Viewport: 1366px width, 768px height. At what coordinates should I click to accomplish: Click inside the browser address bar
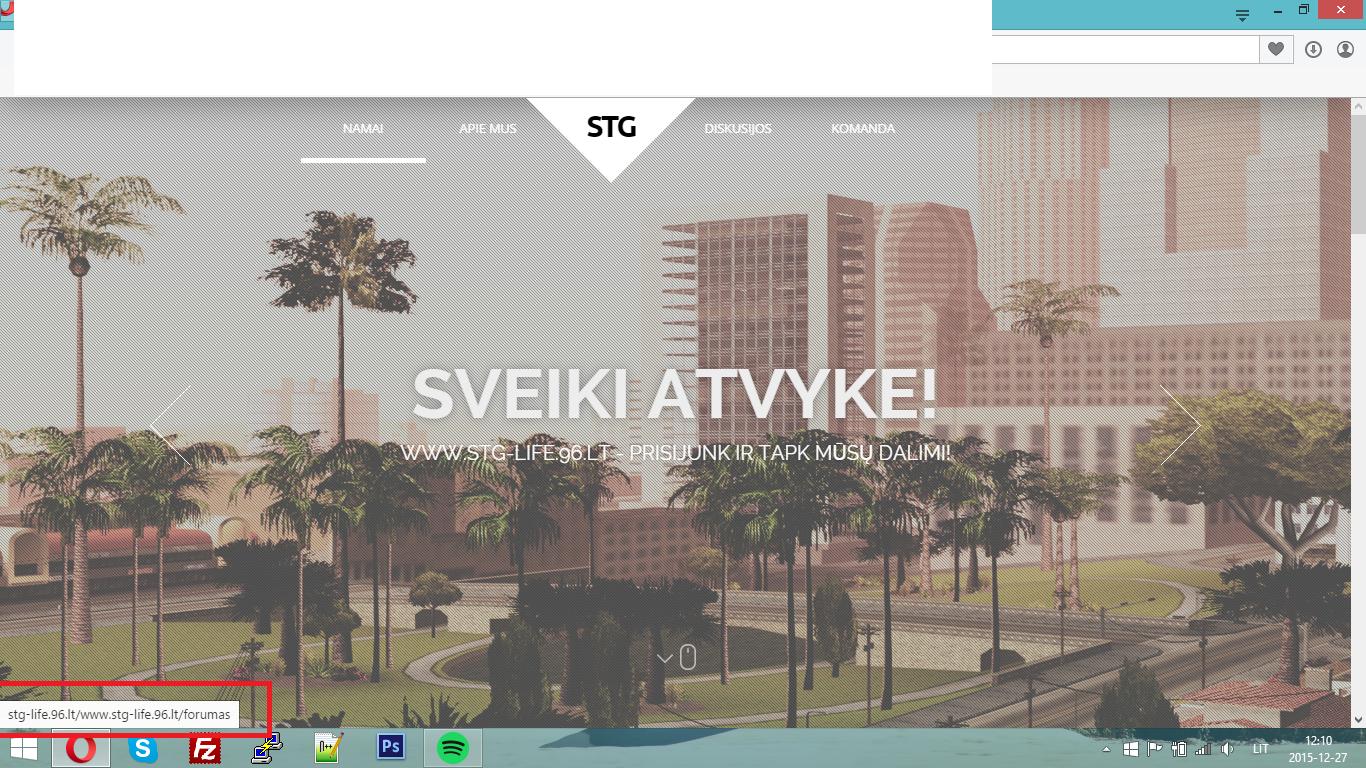1125,49
